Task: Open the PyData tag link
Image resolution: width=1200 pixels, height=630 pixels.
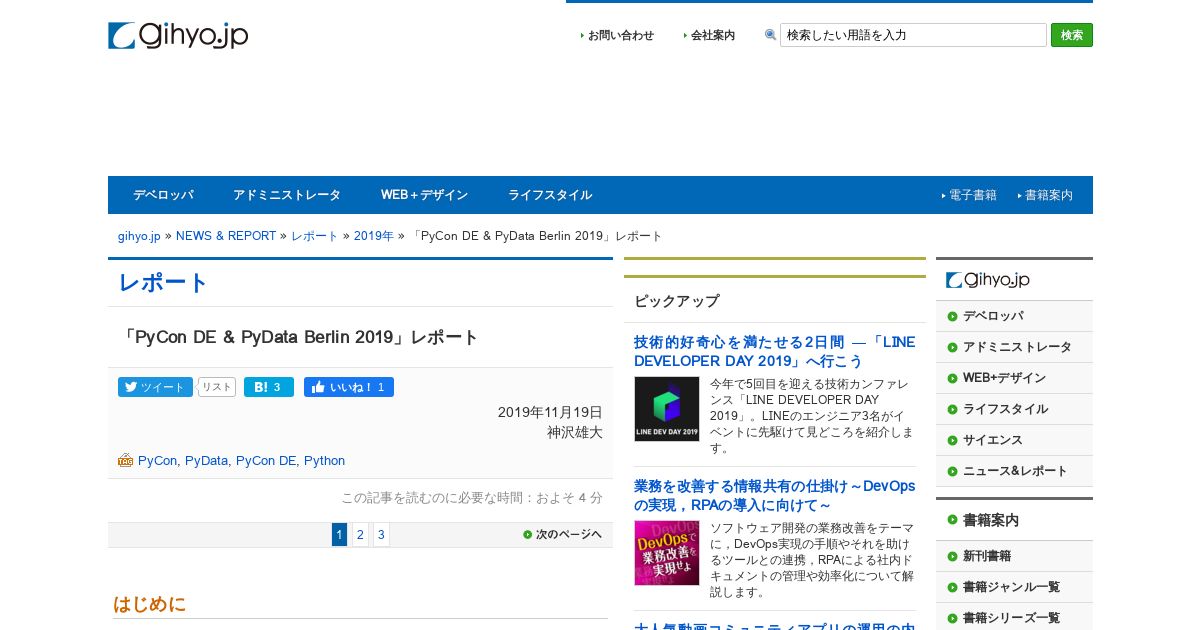Action: [207, 461]
